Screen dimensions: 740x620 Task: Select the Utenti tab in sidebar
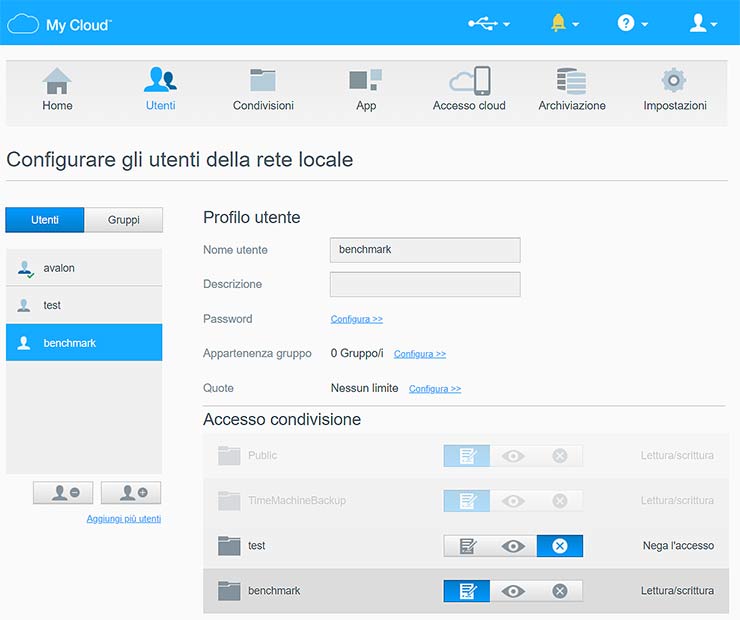coord(45,220)
